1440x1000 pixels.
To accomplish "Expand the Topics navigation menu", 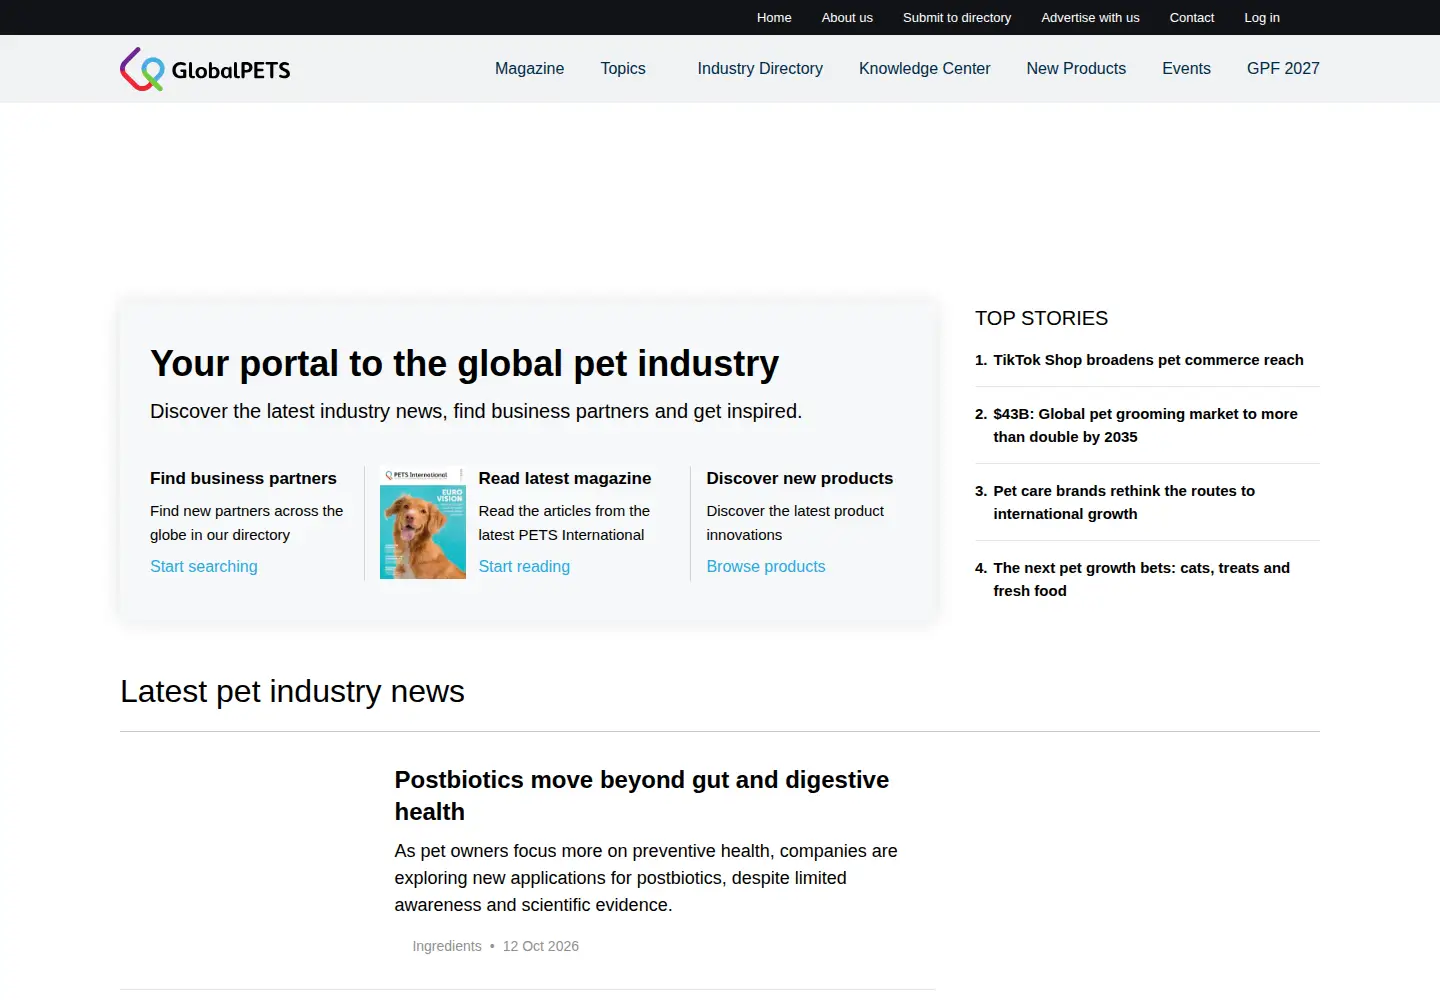I will tap(623, 69).
